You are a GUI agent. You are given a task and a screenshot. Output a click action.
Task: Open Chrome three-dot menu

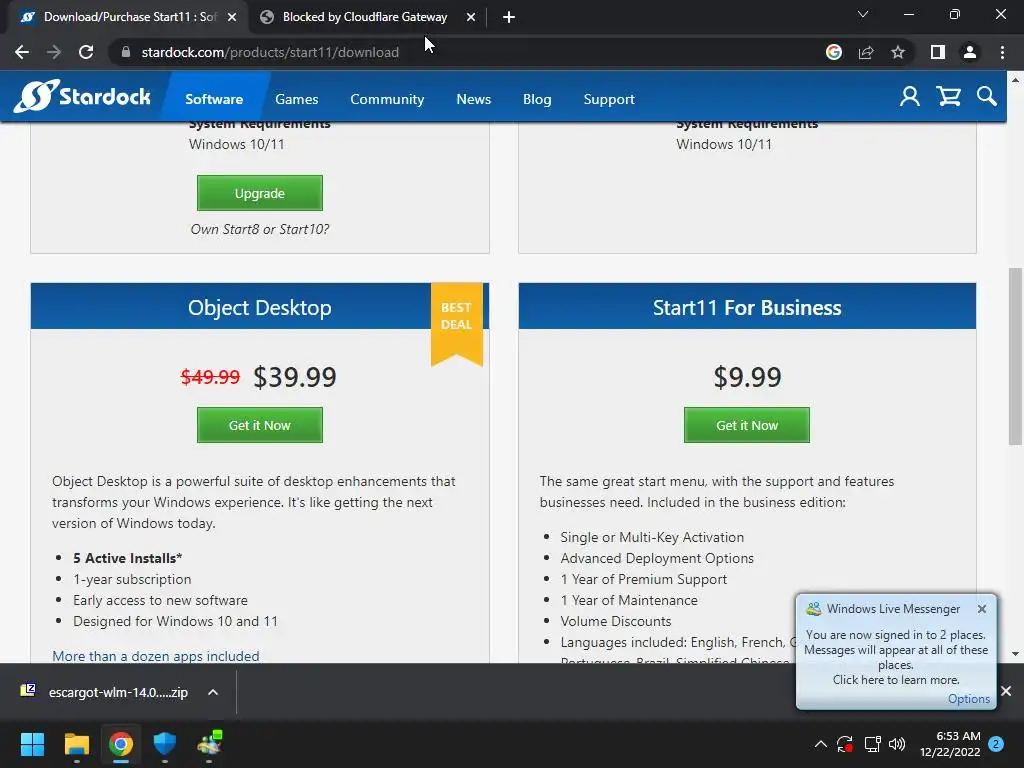coord(1002,52)
